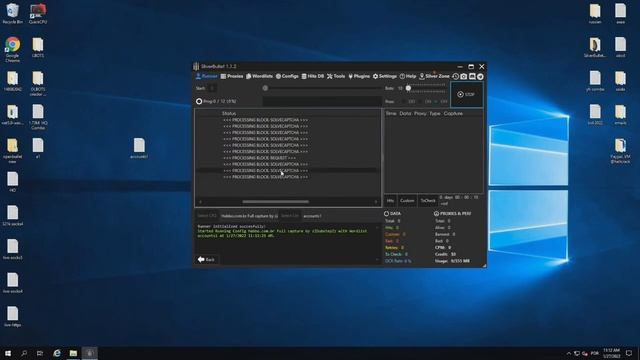
Task: Select the live socks4 file icon
Action: (13, 283)
